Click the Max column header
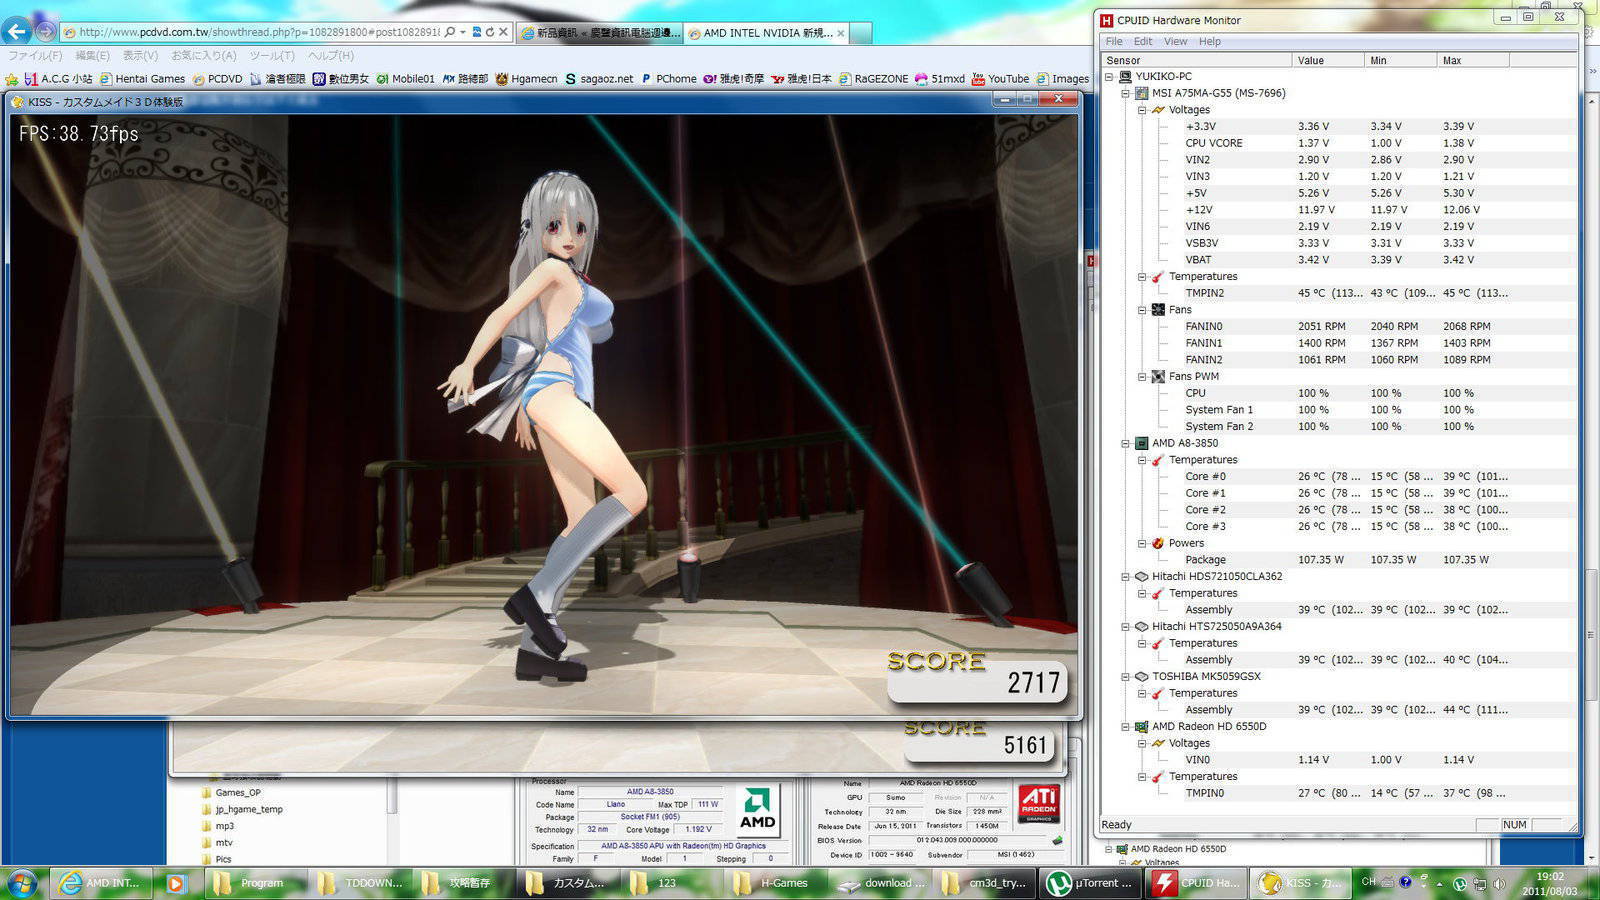1600x900 pixels. tap(1473, 60)
